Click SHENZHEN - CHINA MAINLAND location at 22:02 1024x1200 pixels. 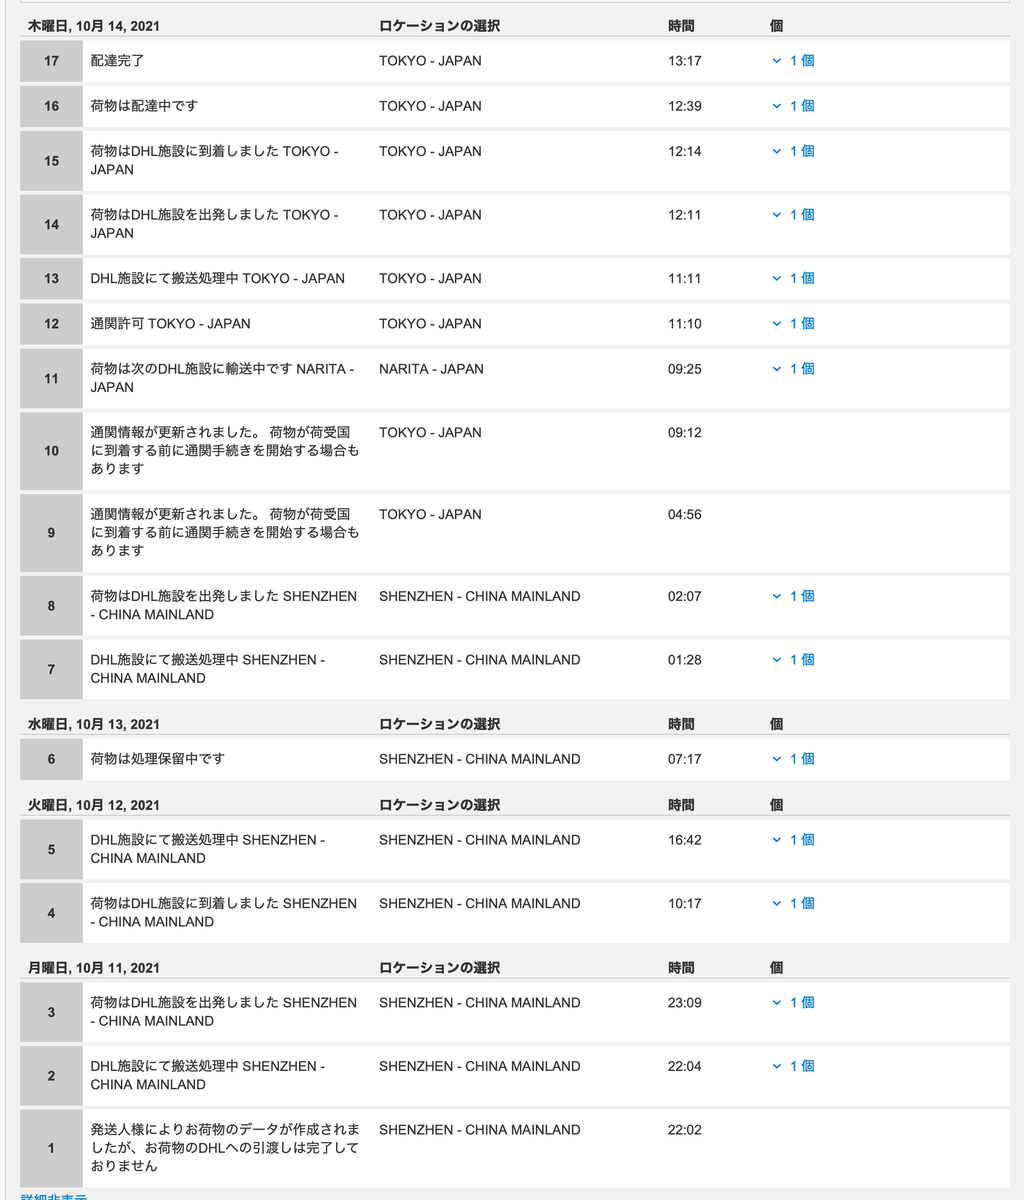click(479, 1130)
